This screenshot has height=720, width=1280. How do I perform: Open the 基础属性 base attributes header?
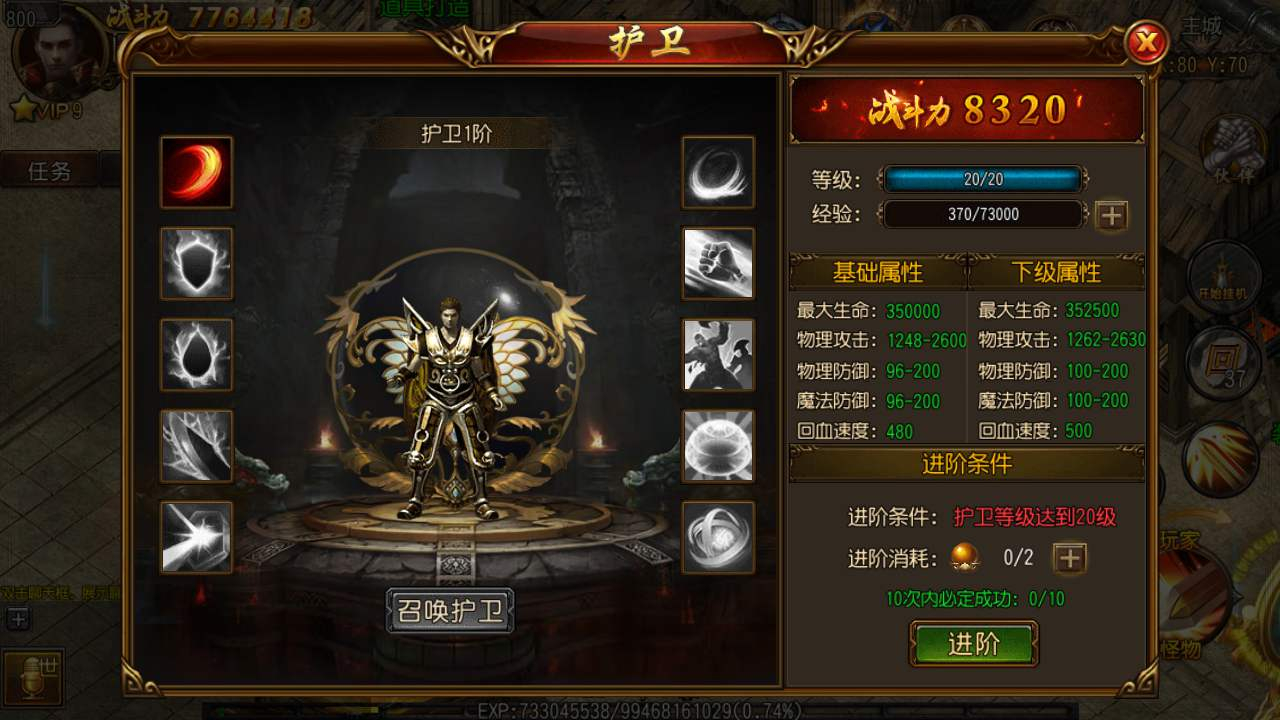click(878, 272)
